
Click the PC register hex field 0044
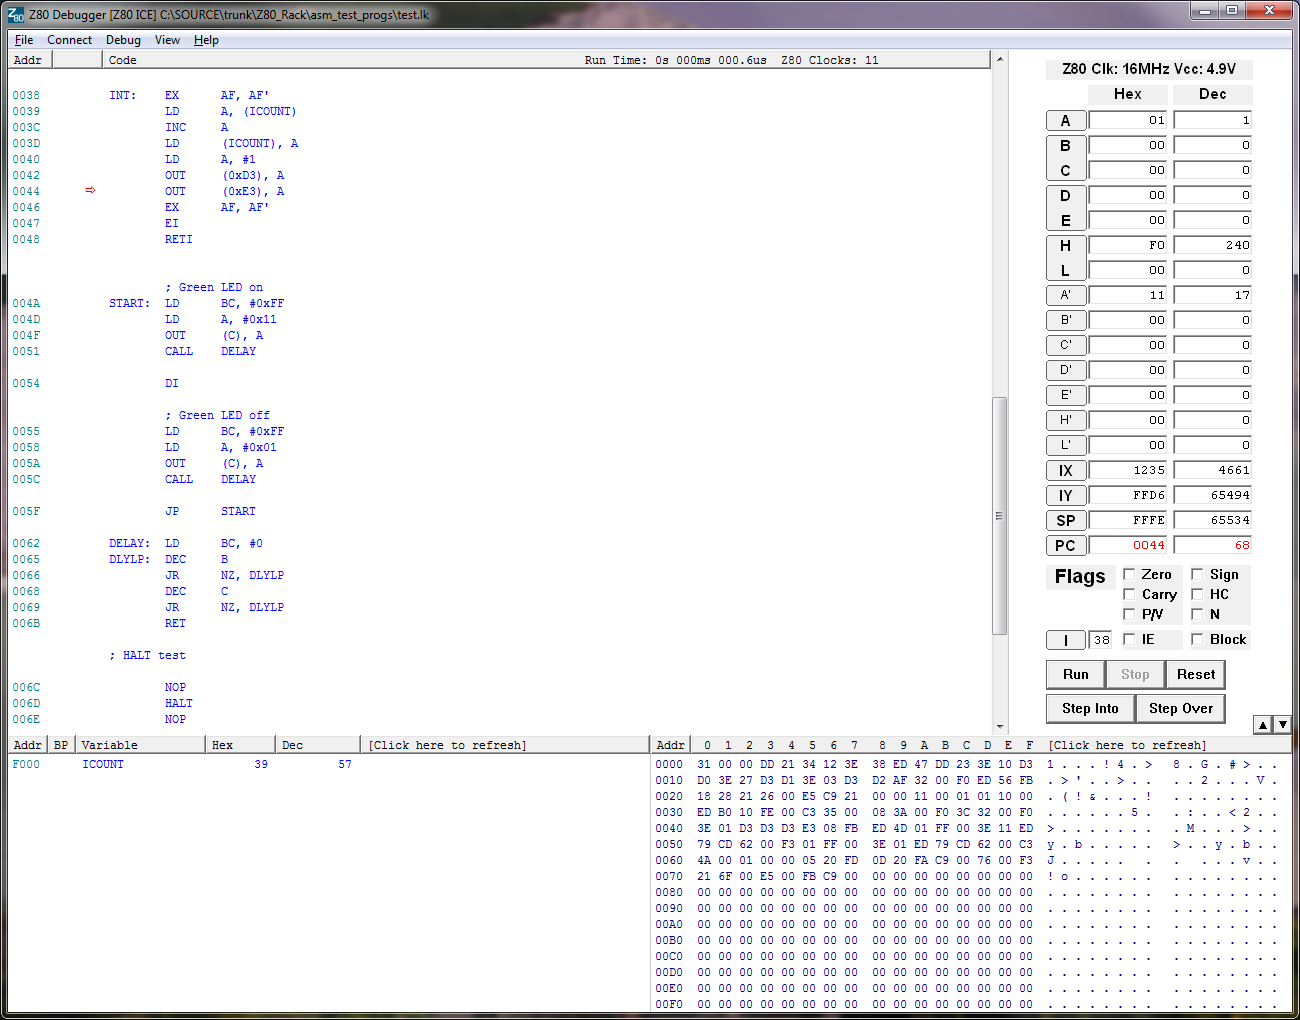tap(1128, 545)
